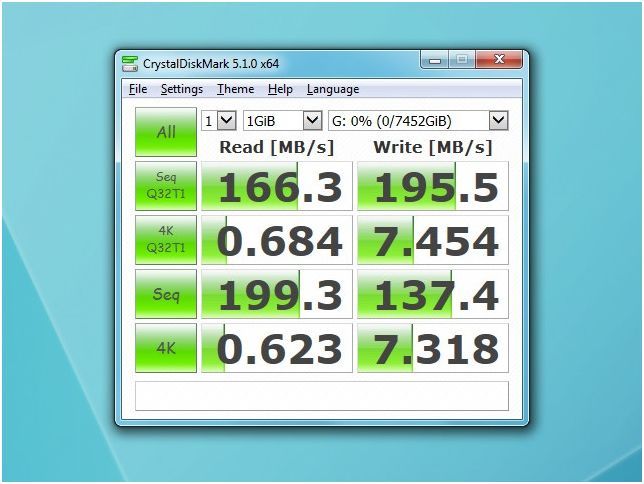This screenshot has width=644, height=484.
Task: Open the Help menu
Action: point(280,89)
